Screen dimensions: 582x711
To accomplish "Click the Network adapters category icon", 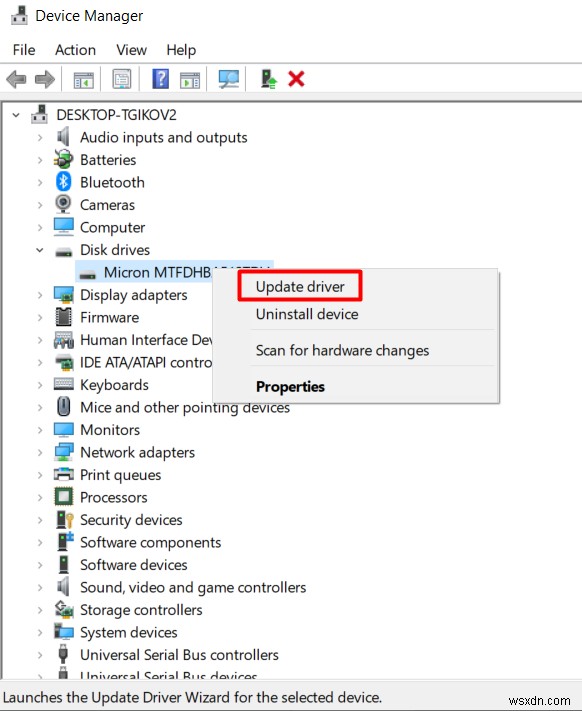I will click(63, 452).
